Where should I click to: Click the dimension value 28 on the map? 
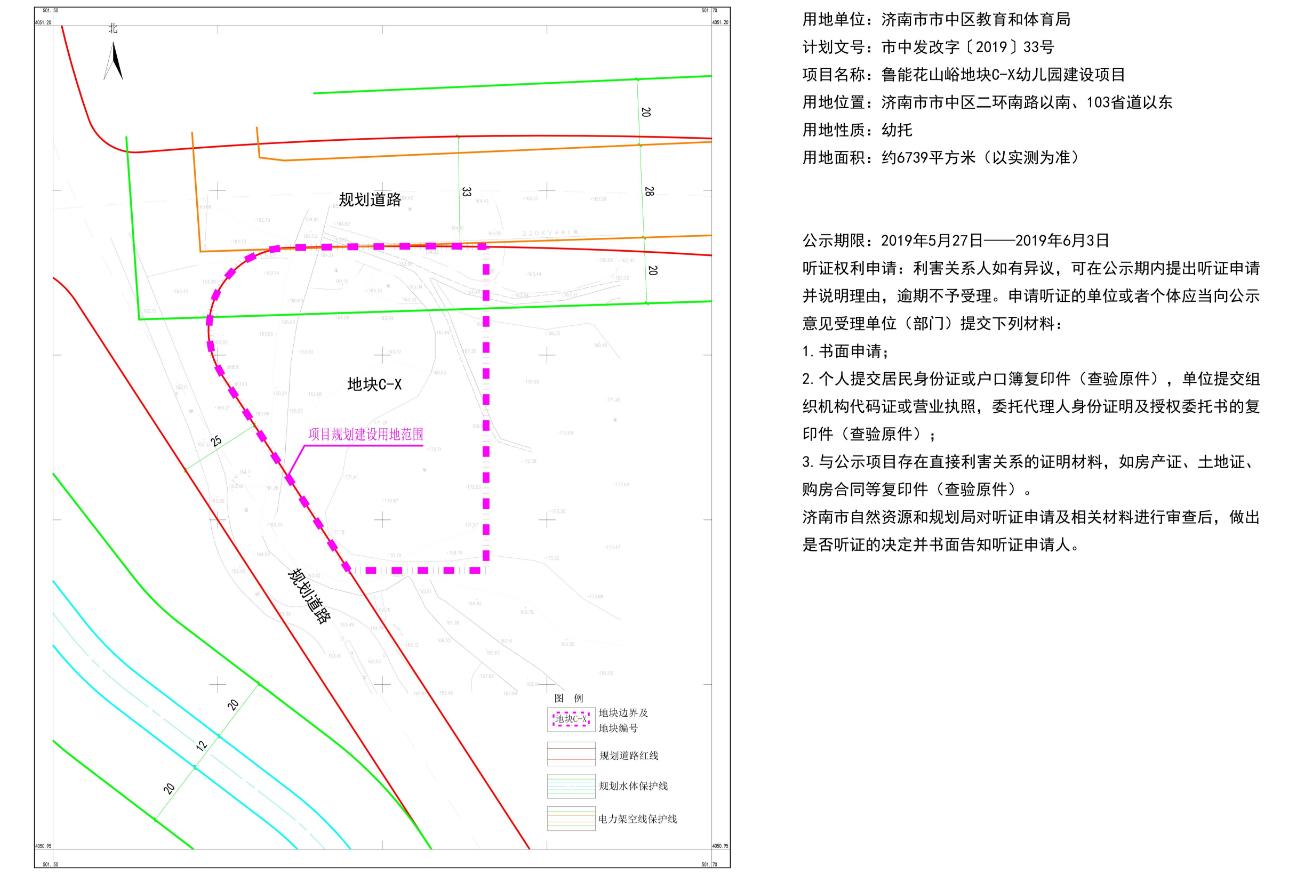click(x=648, y=191)
